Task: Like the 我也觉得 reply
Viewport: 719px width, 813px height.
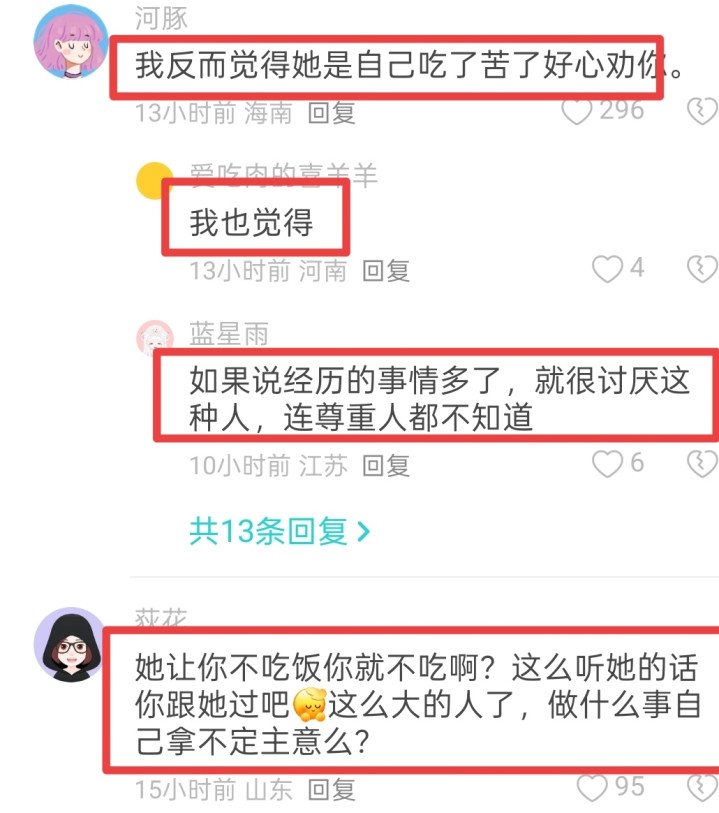Action: click(607, 269)
